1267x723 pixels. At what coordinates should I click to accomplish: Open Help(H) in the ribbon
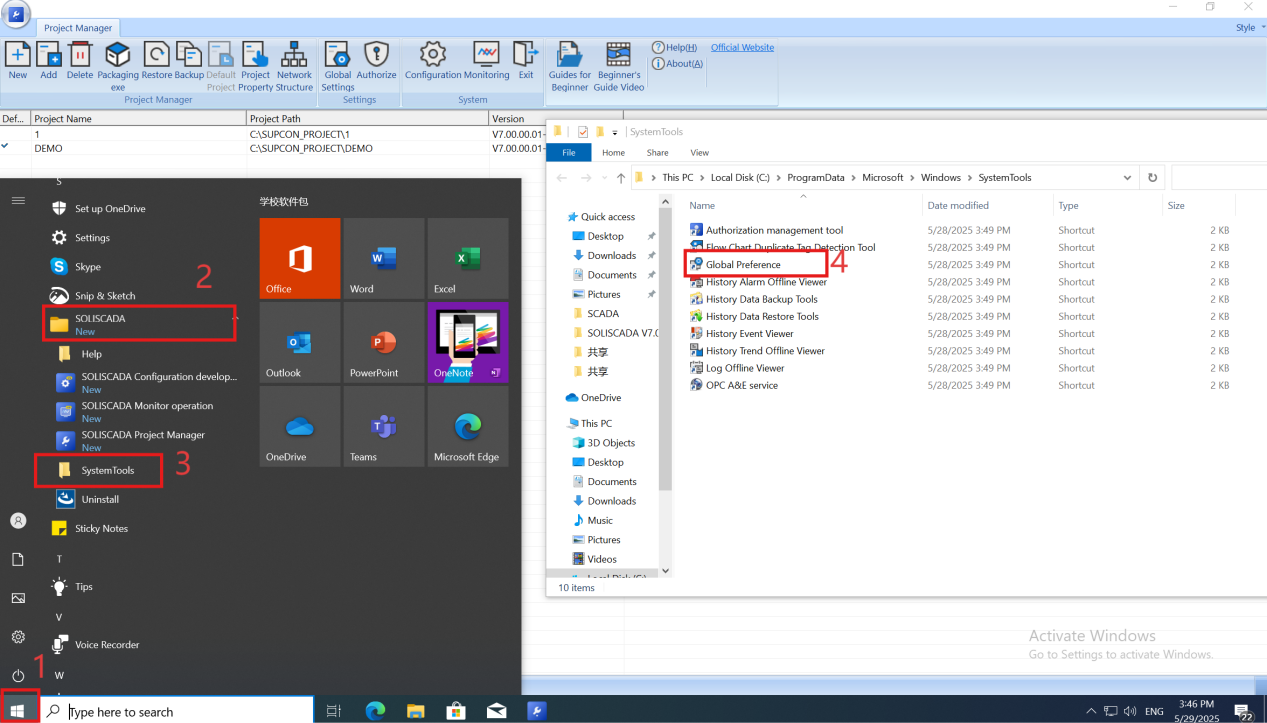click(675, 47)
